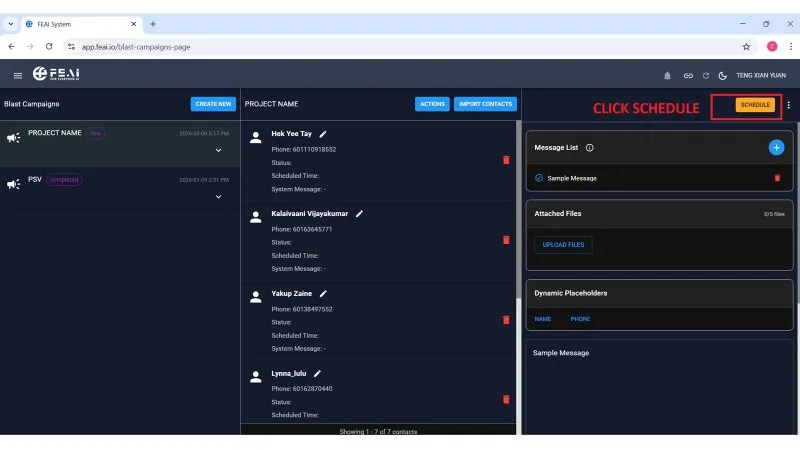Add new message with blue plus icon

click(776, 147)
